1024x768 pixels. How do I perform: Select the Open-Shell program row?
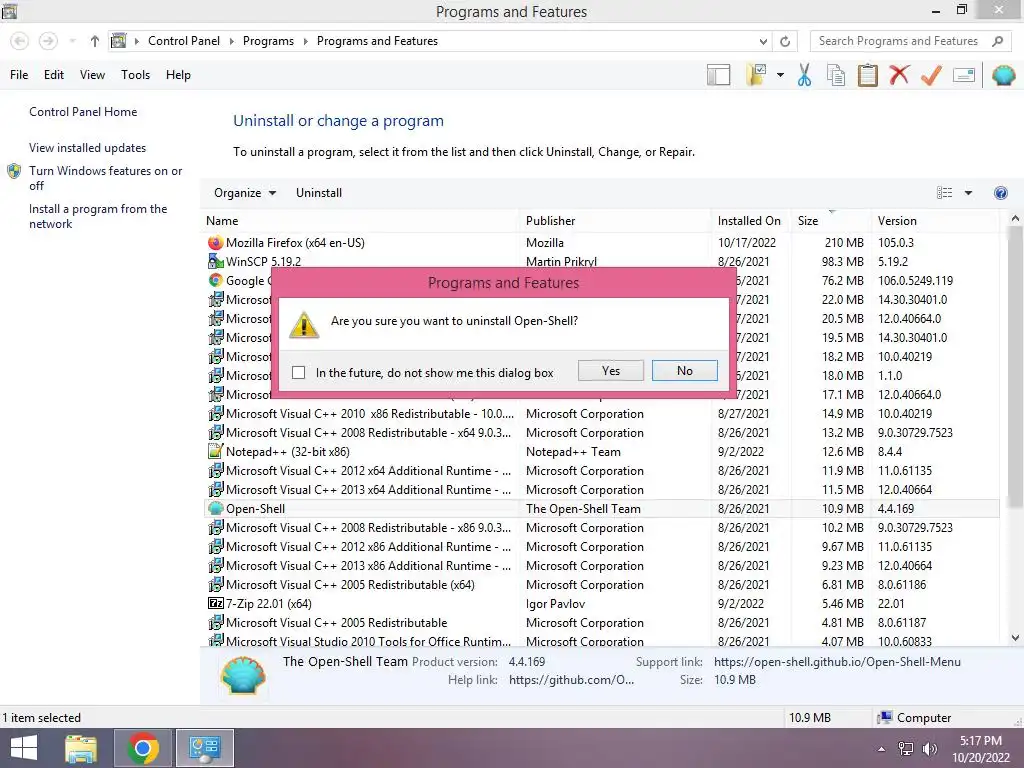tap(601, 508)
